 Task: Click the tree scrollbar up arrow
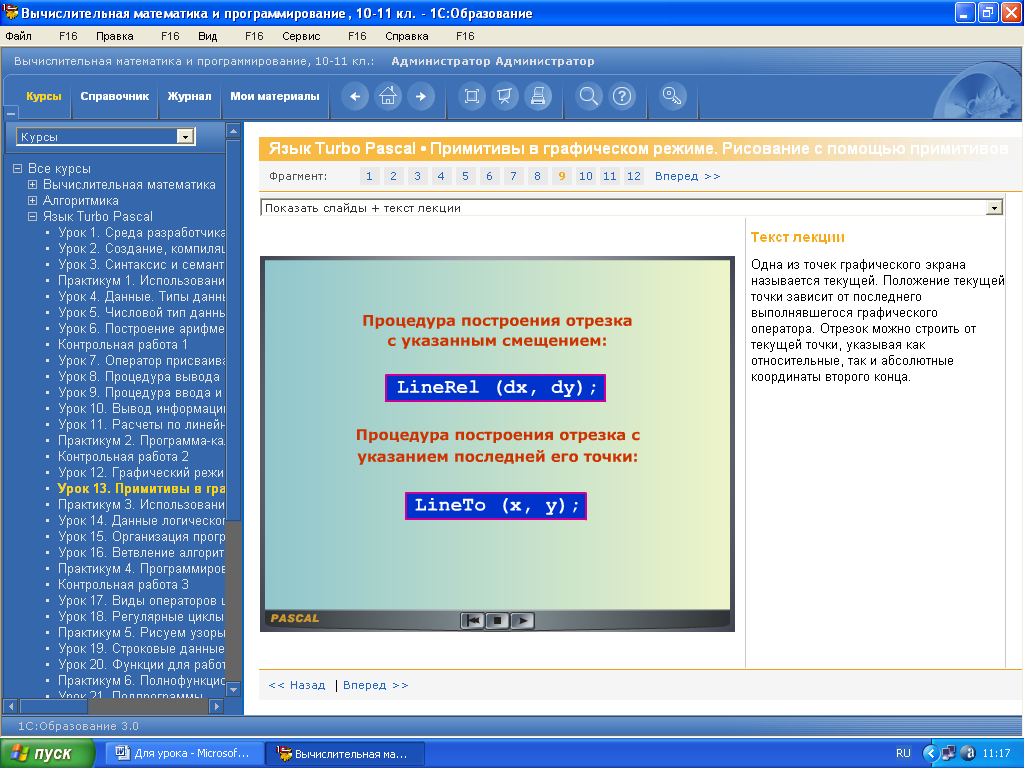coord(233,131)
